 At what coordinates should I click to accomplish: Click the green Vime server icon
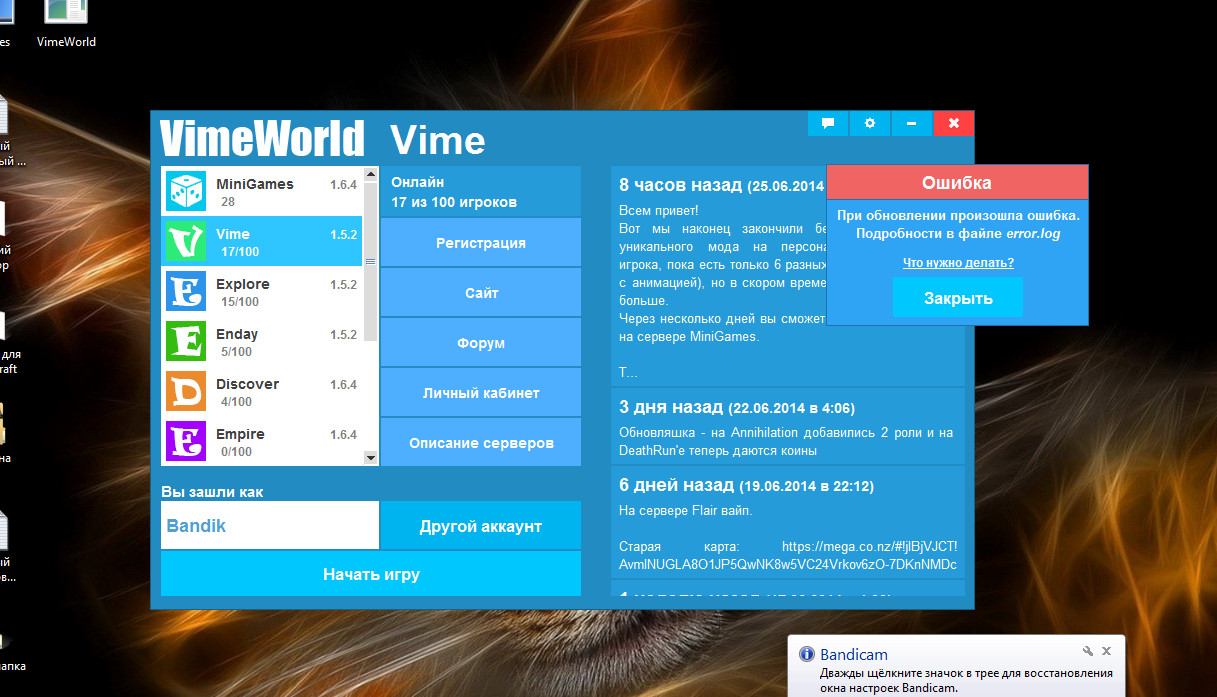[x=185, y=241]
